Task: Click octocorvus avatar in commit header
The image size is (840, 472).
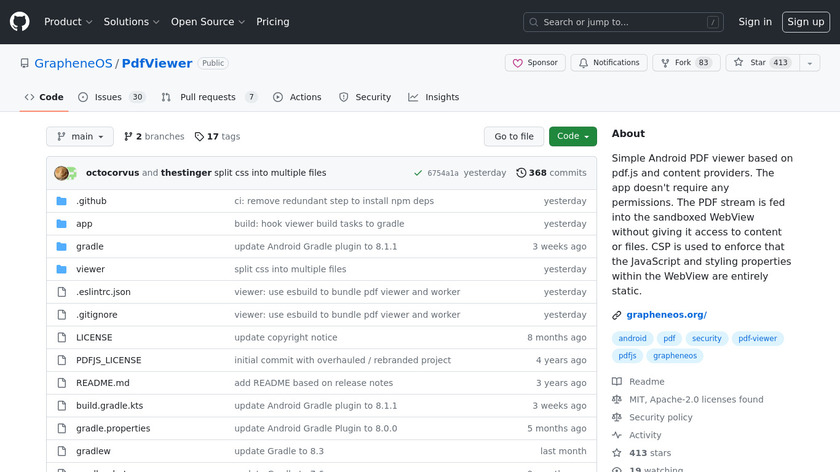Action: tap(61, 173)
